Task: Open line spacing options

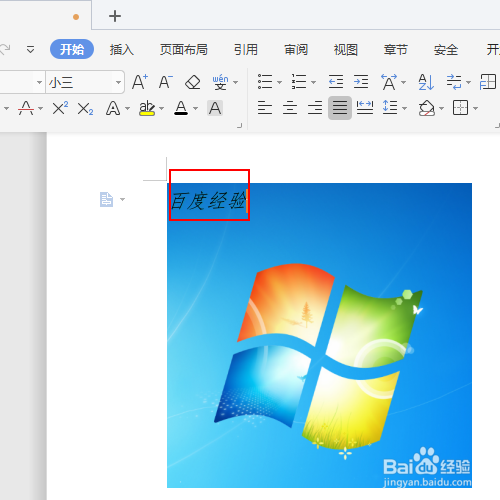Action: pos(390,108)
